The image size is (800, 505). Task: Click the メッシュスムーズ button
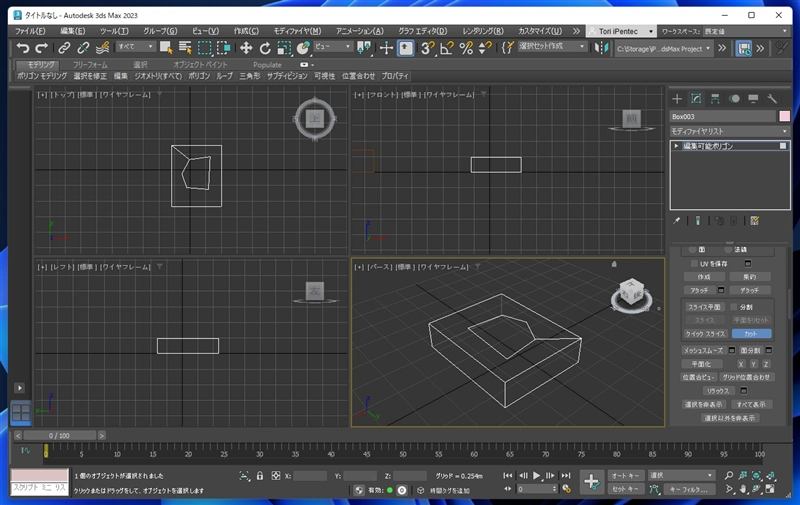pyautogui.click(x=704, y=350)
